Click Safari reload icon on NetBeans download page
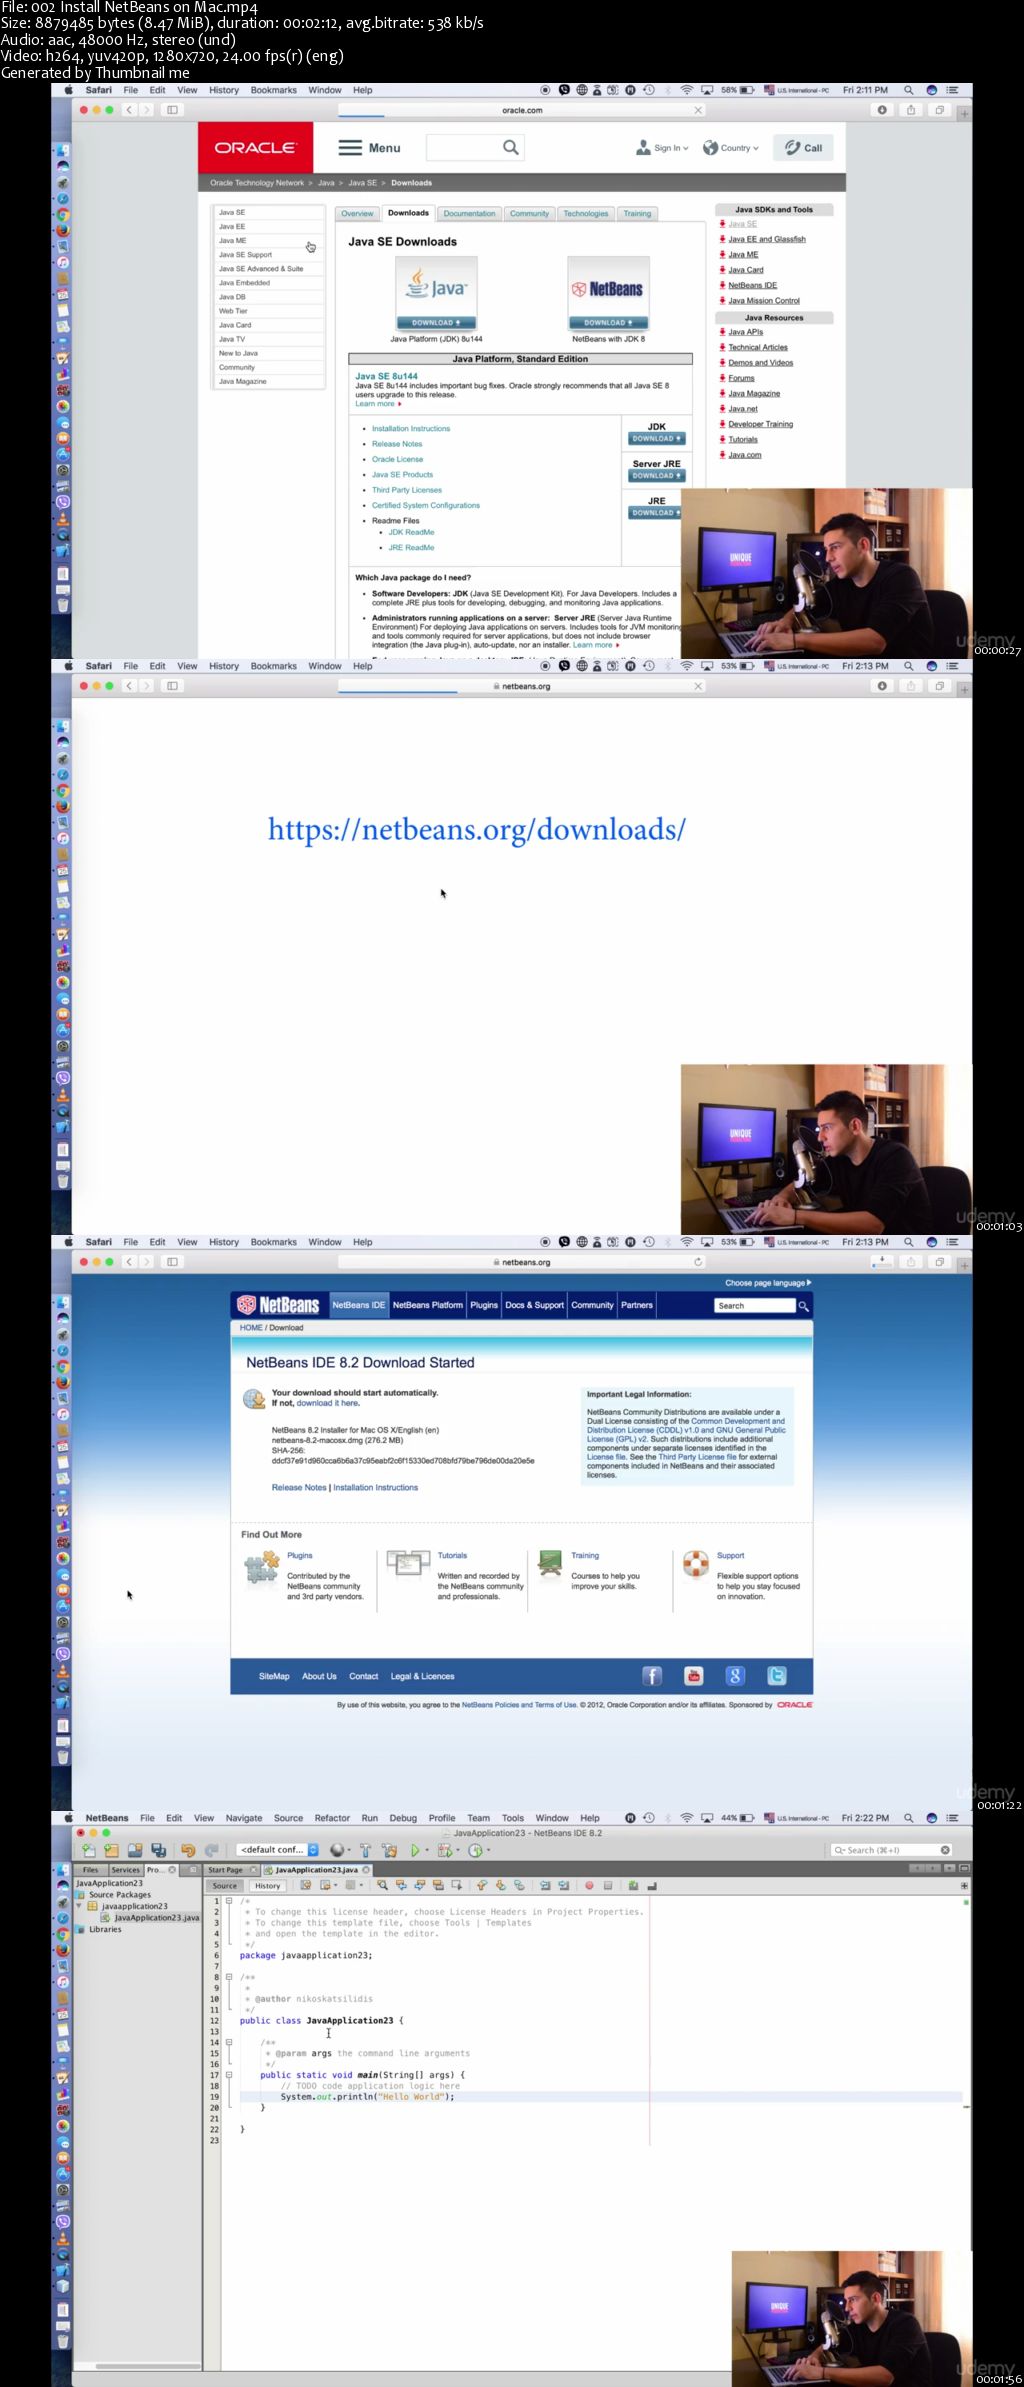Viewport: 1024px width, 2387px height. click(x=698, y=1262)
